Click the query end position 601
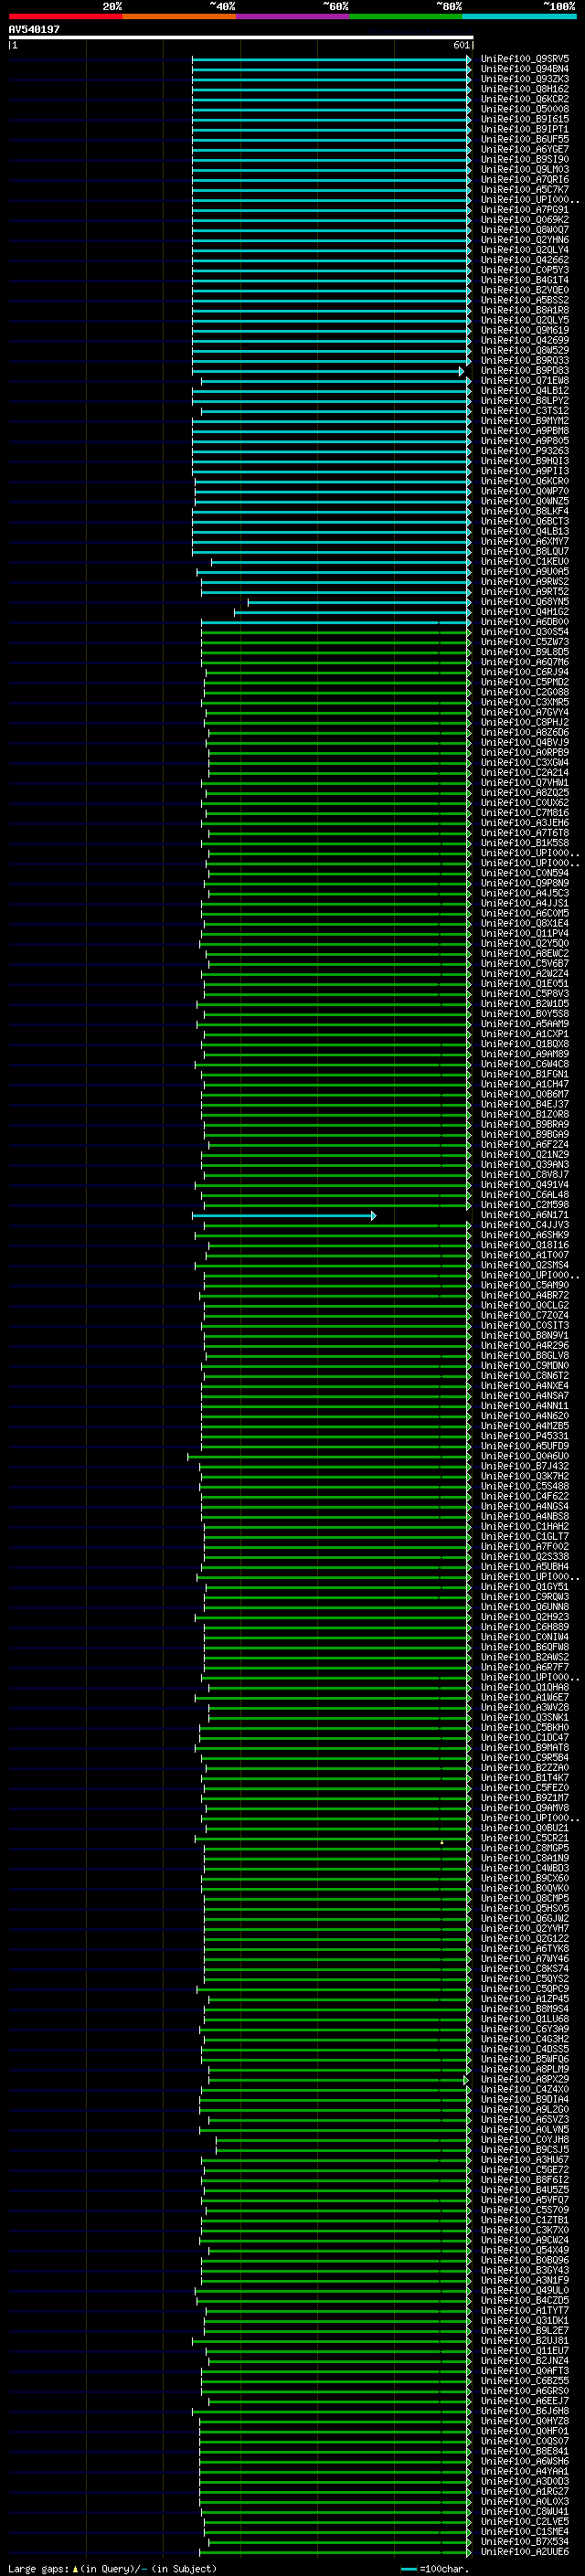The image size is (585, 2576). (x=461, y=46)
